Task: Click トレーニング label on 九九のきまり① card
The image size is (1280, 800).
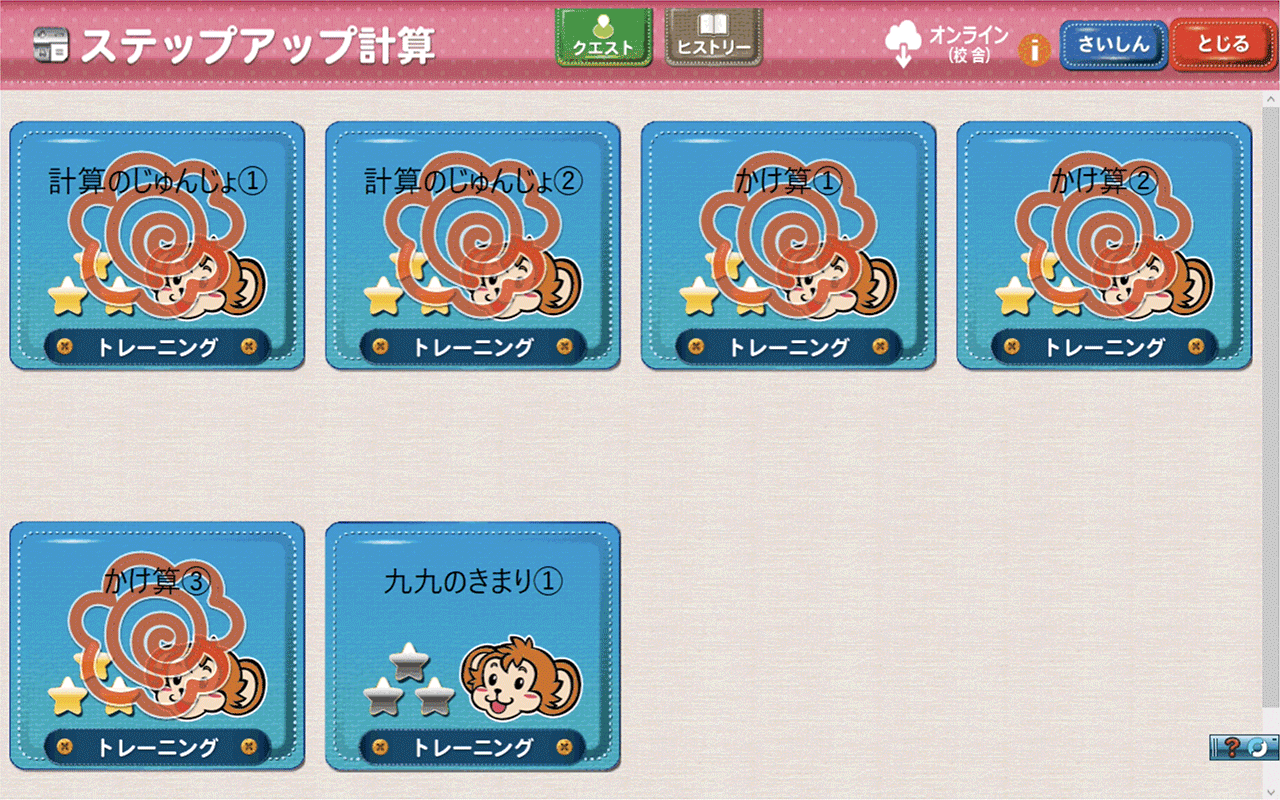Action: [x=473, y=747]
